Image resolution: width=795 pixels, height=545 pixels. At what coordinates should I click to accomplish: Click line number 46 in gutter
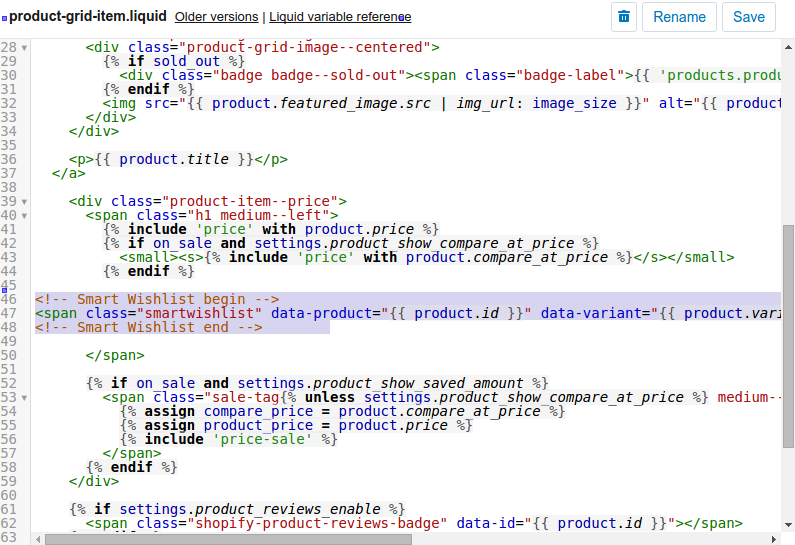(9, 299)
